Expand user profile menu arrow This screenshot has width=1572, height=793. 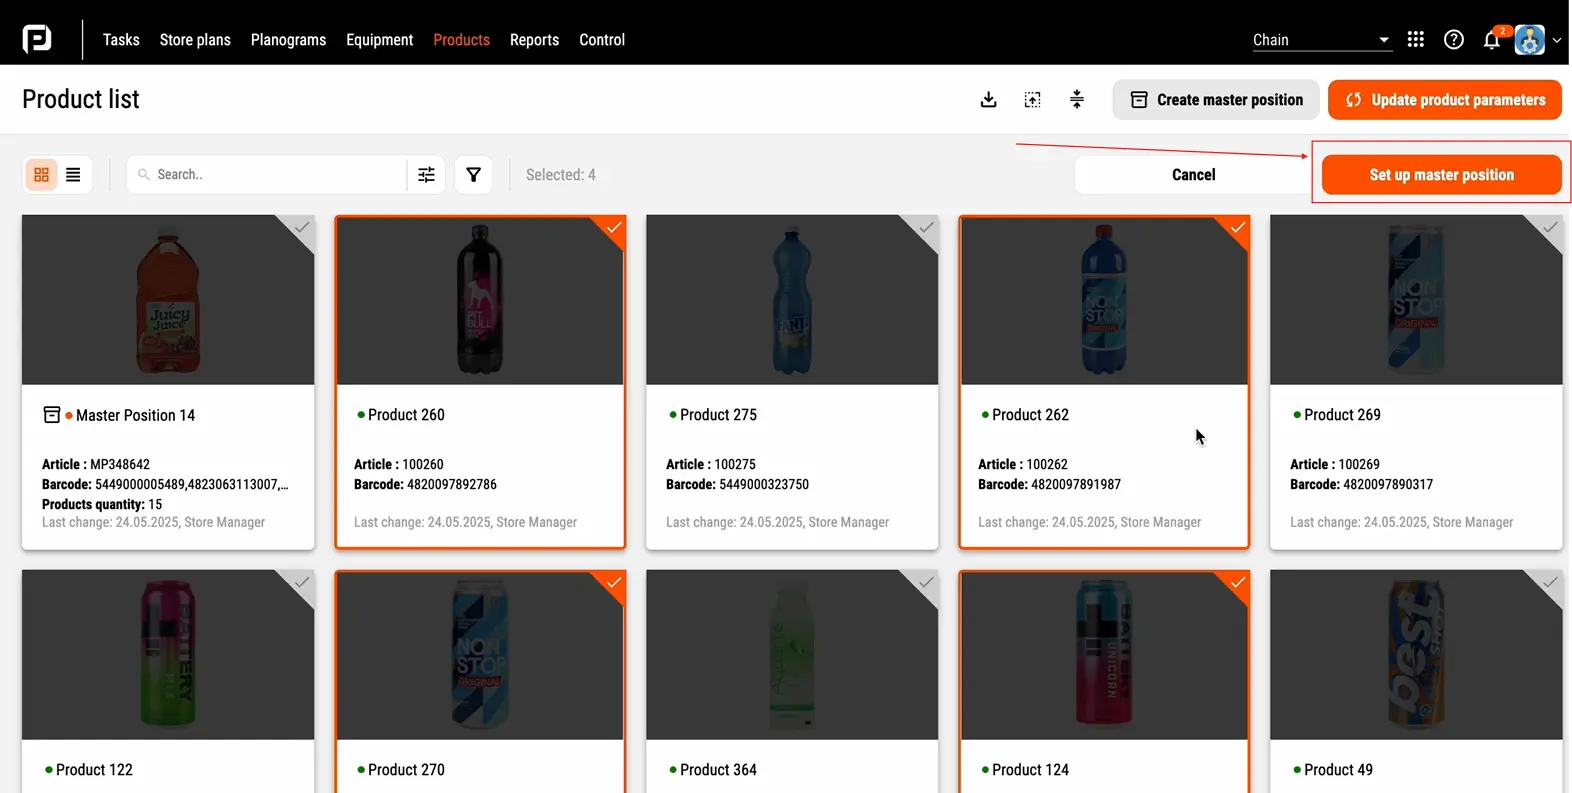point(1557,41)
